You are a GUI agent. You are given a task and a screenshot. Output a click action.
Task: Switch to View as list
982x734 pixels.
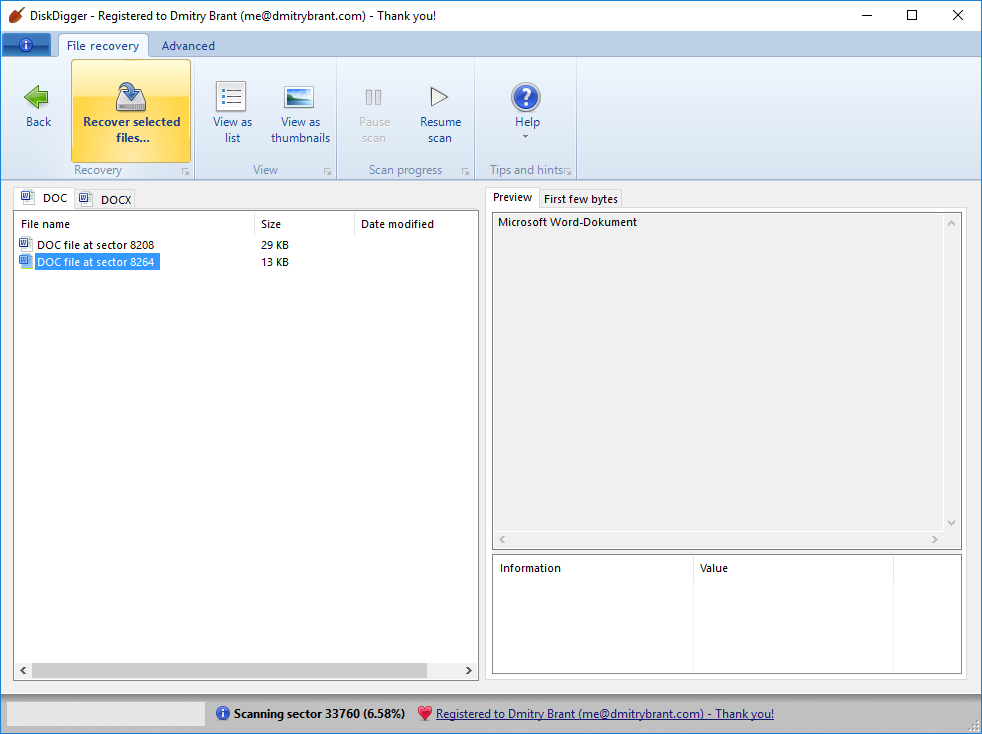click(x=232, y=112)
